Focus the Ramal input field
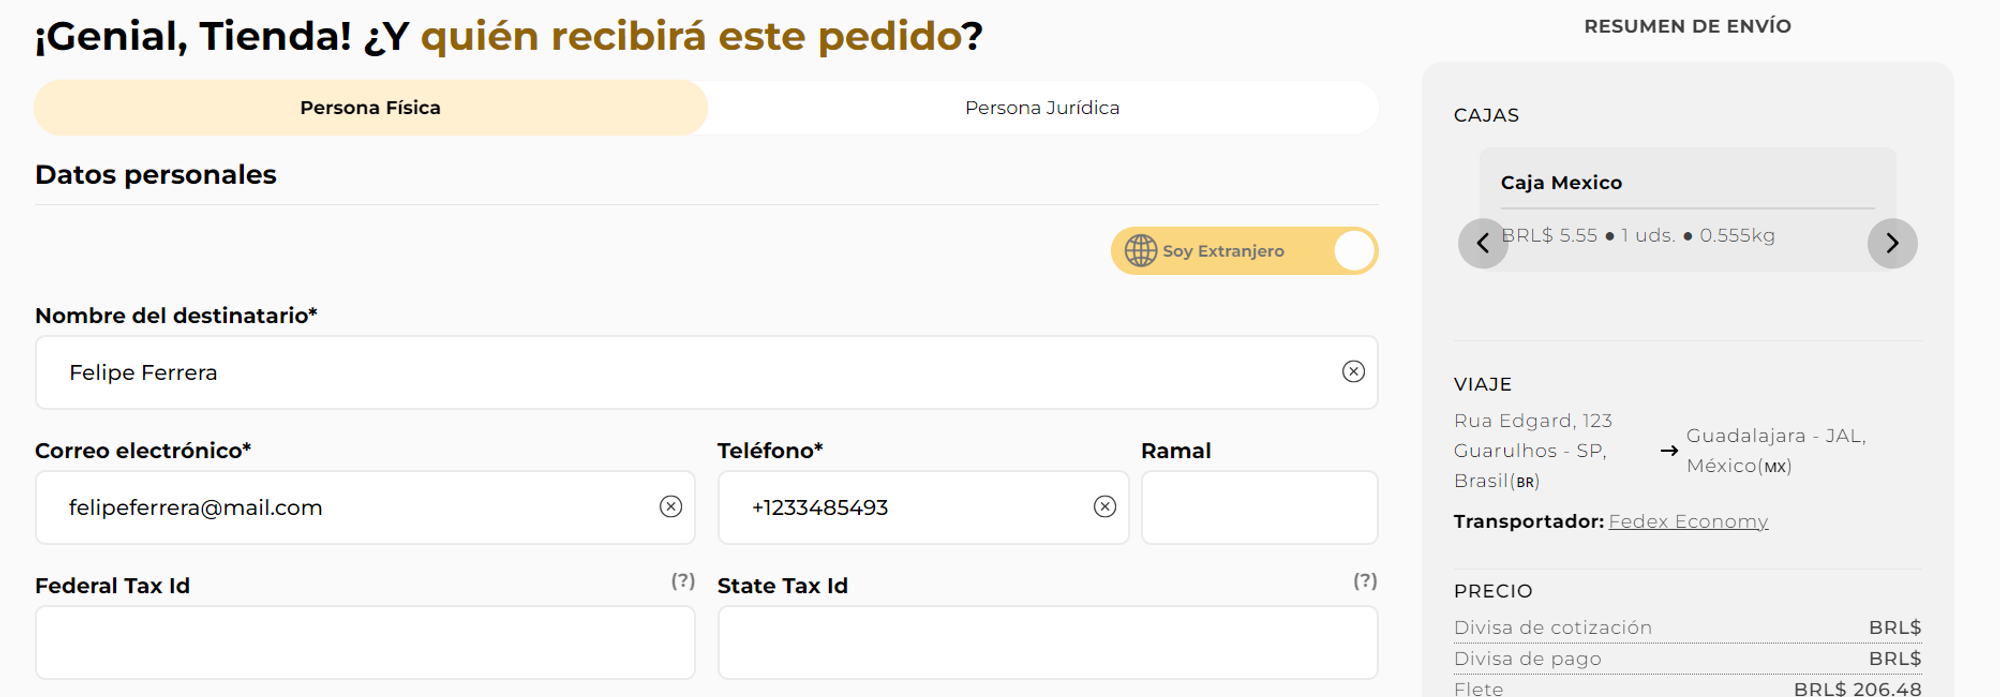Image resolution: width=2000 pixels, height=697 pixels. point(1259,507)
